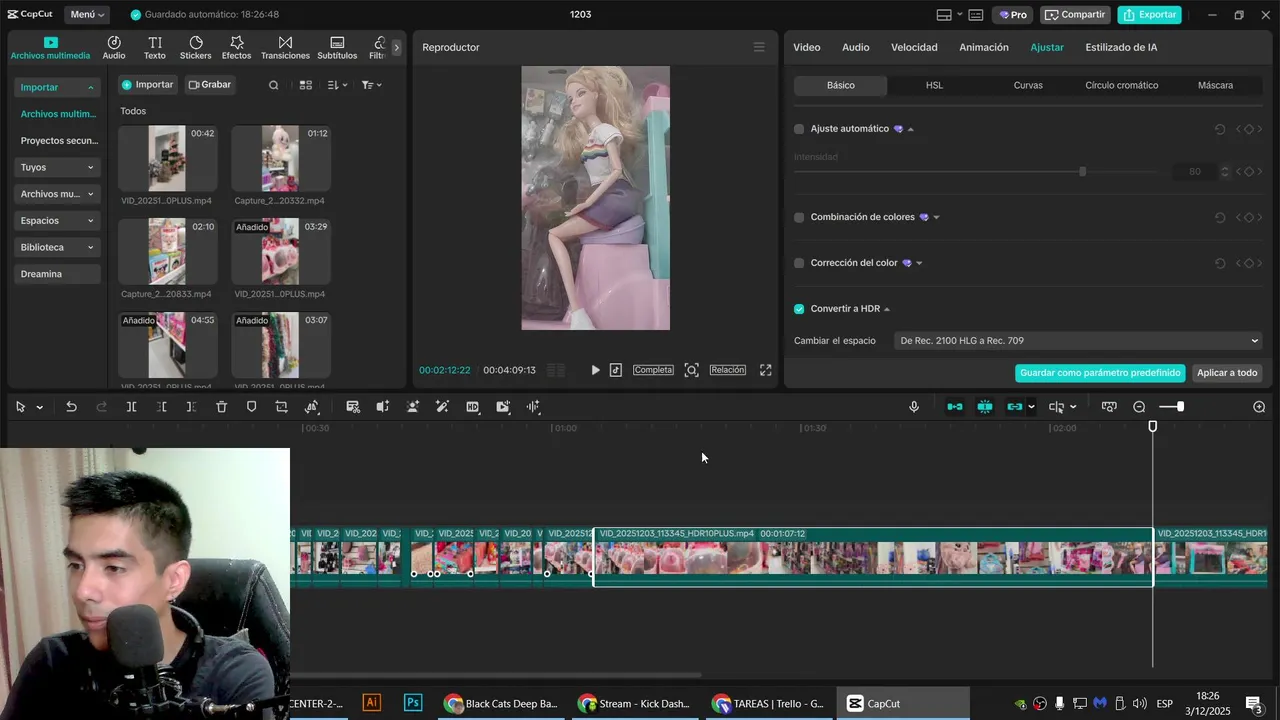The image size is (1280, 720).
Task: Select the Máscara sub-tab
Action: tap(1215, 85)
